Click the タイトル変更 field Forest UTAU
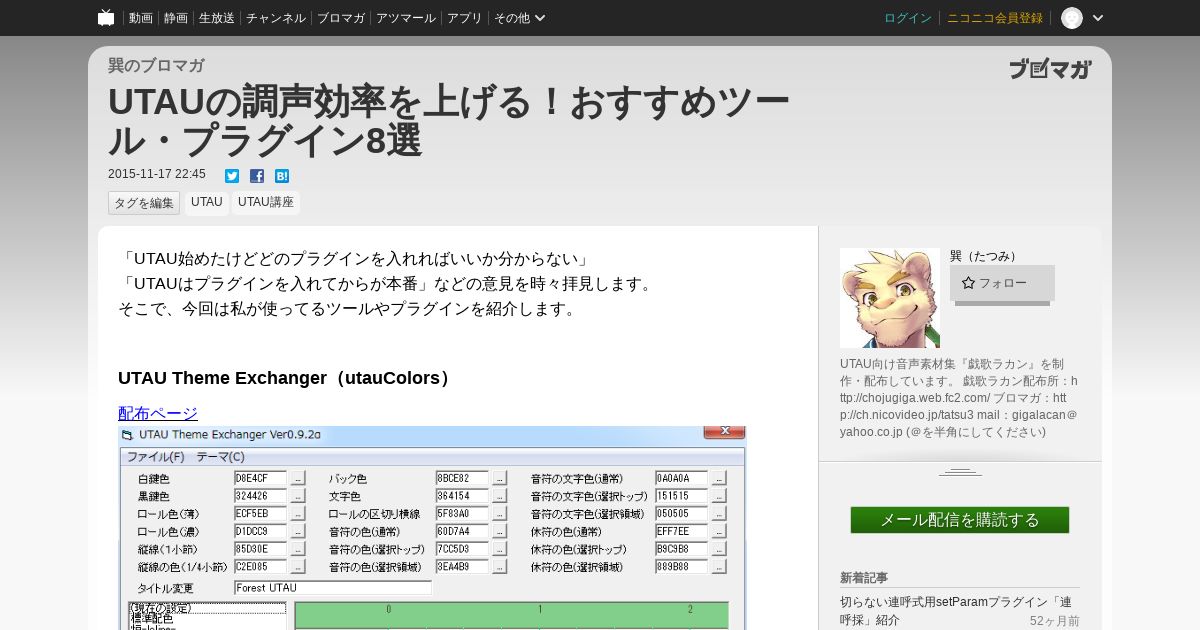1200x630 pixels. (333, 588)
